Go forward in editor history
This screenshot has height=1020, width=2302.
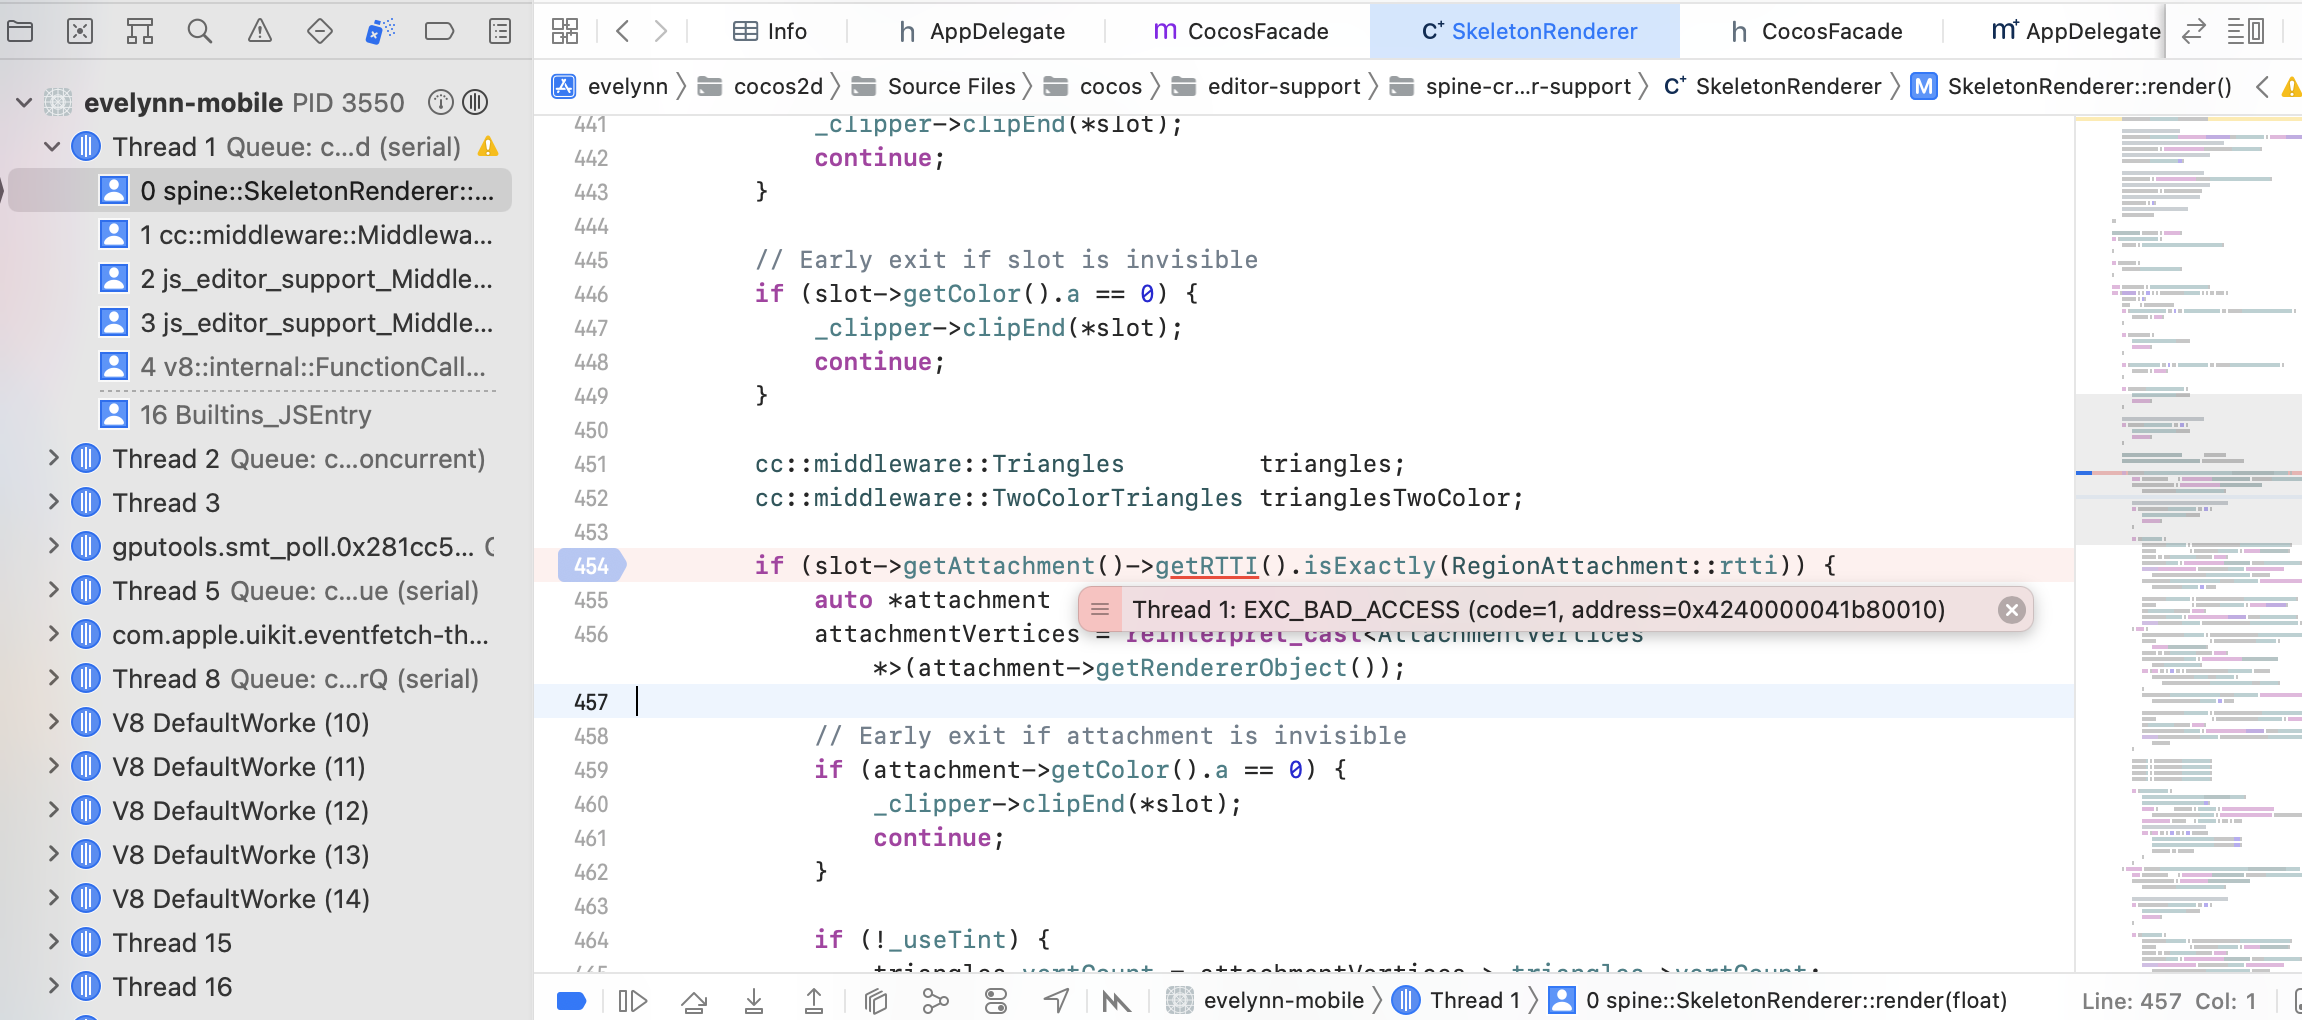[660, 31]
